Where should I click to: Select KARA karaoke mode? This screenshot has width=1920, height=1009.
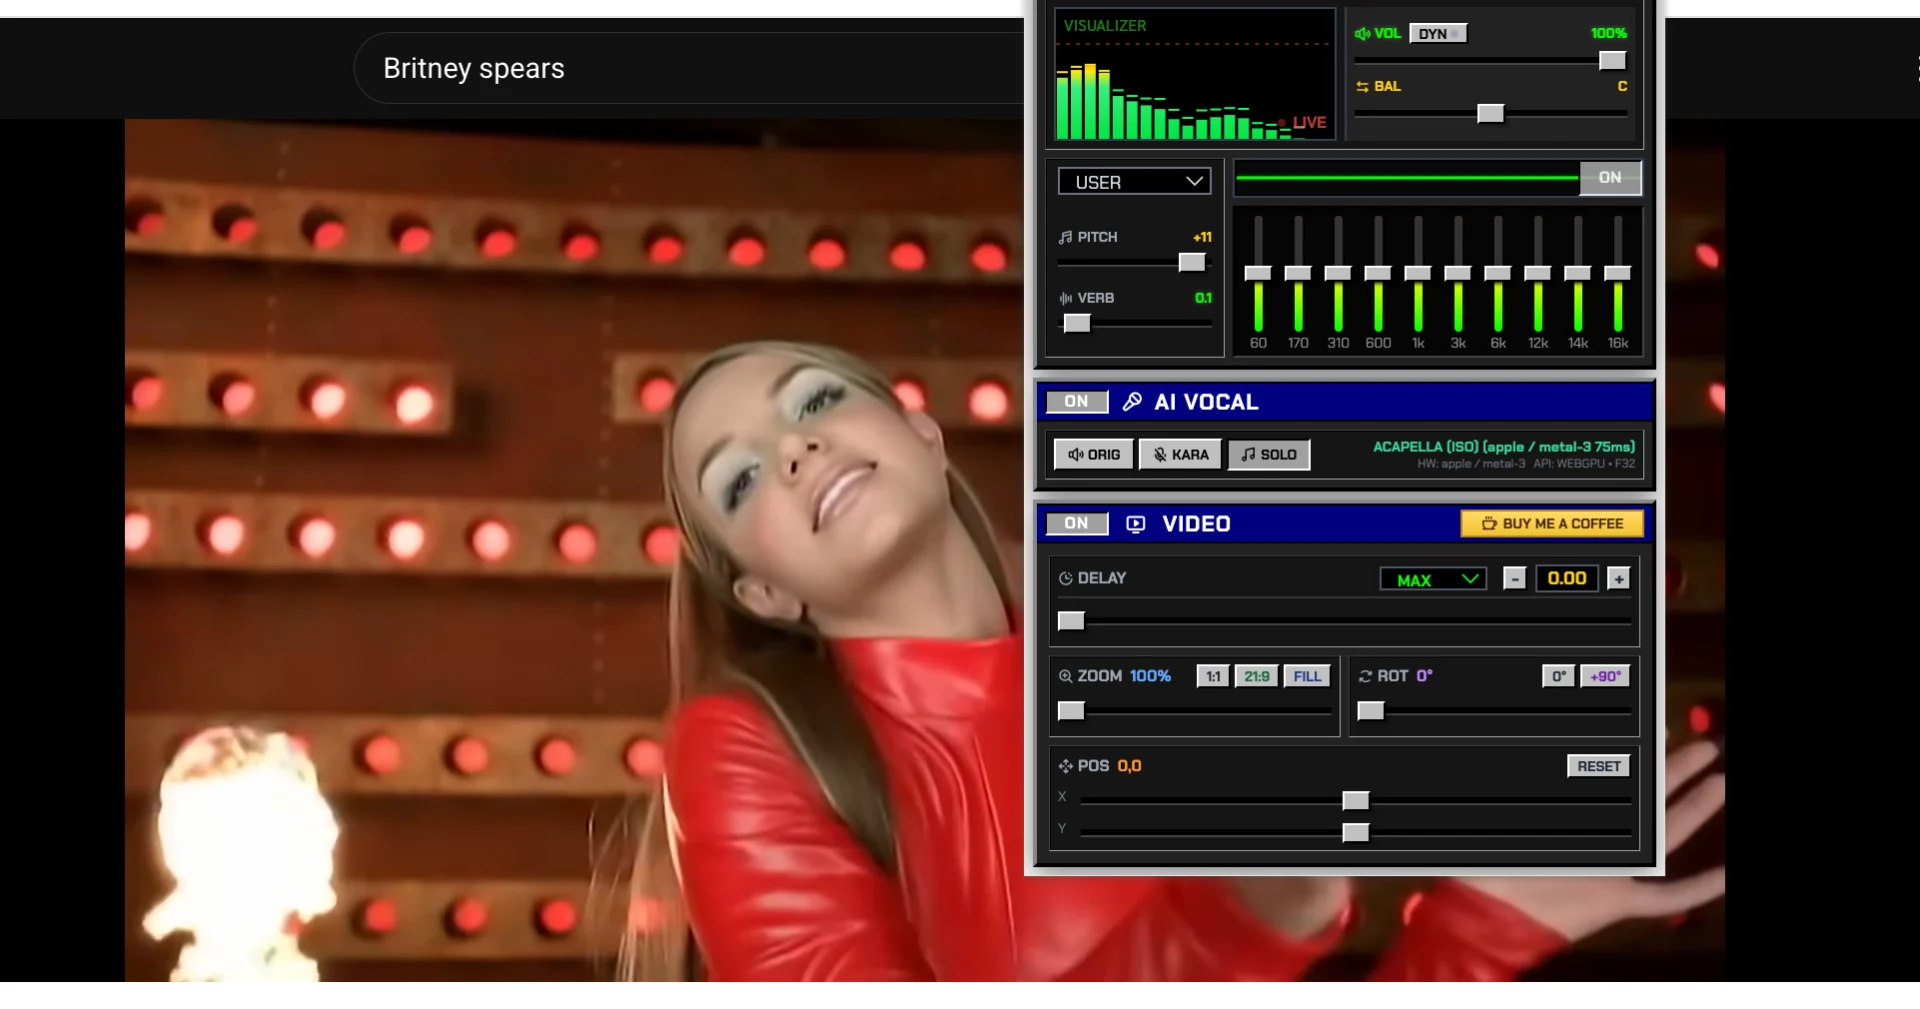(1181, 455)
